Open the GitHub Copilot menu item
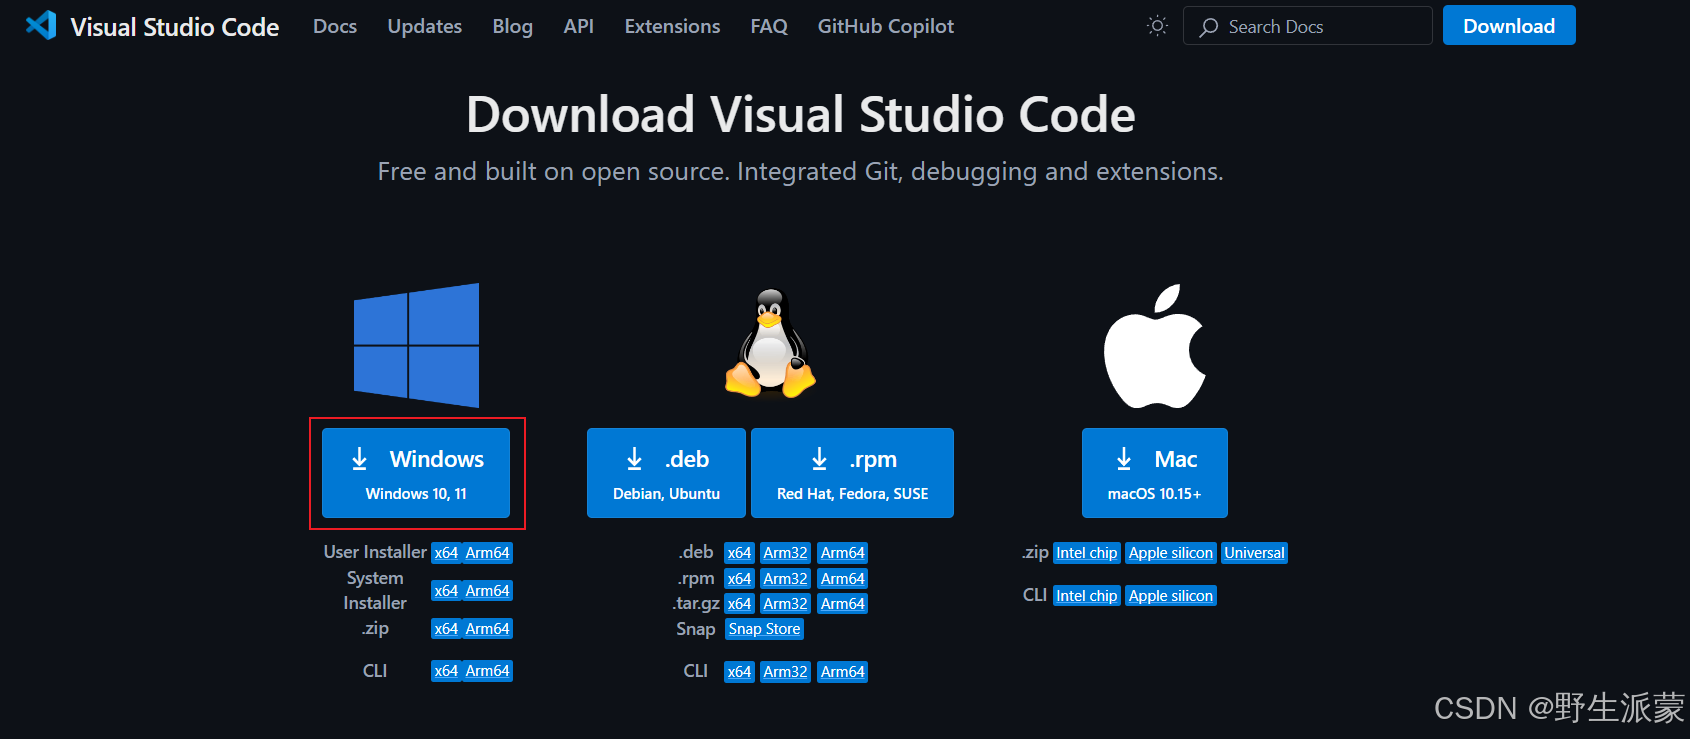Image resolution: width=1690 pixels, height=739 pixels. (x=886, y=26)
